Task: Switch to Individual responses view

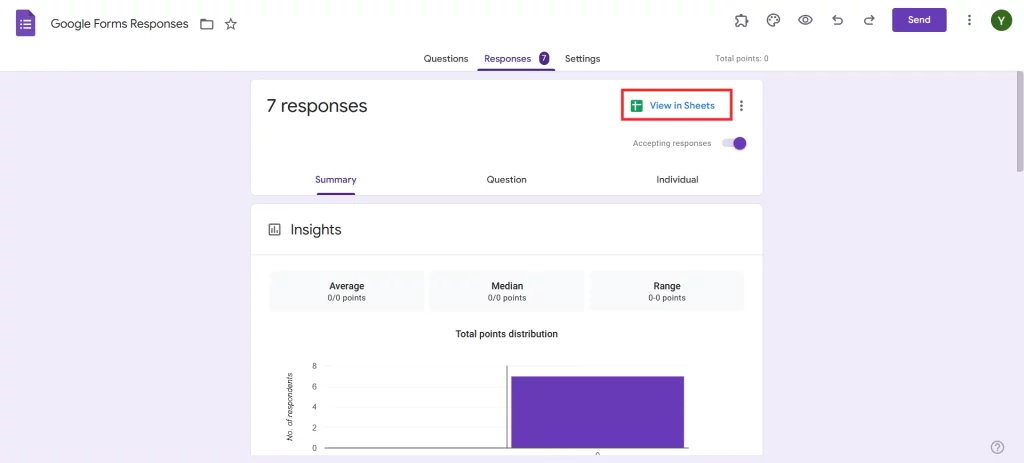Action: tap(677, 180)
